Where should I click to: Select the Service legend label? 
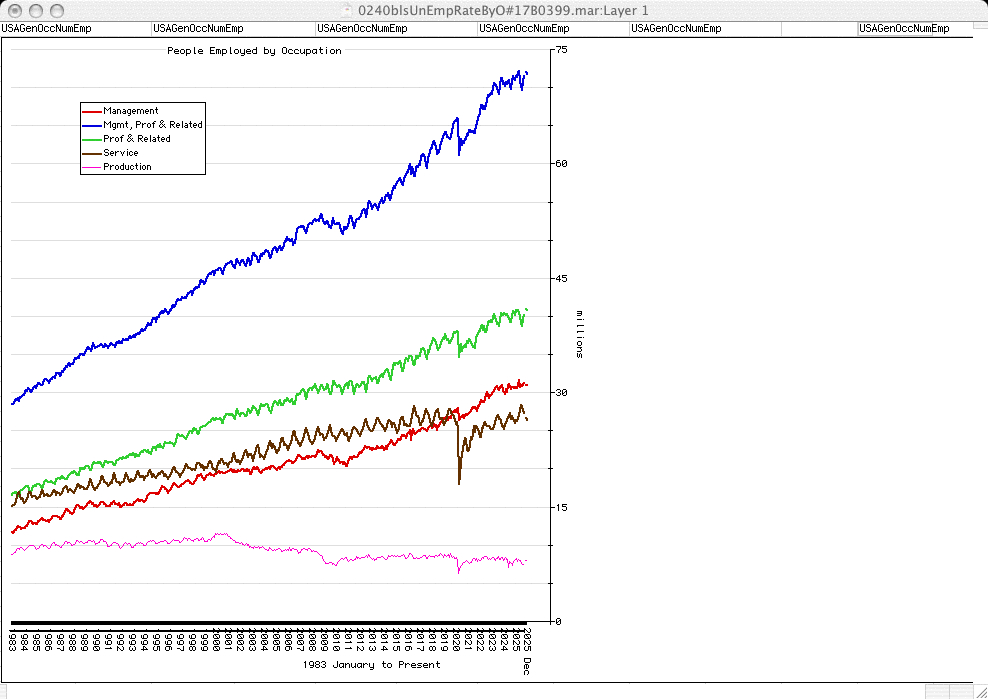coord(121,153)
